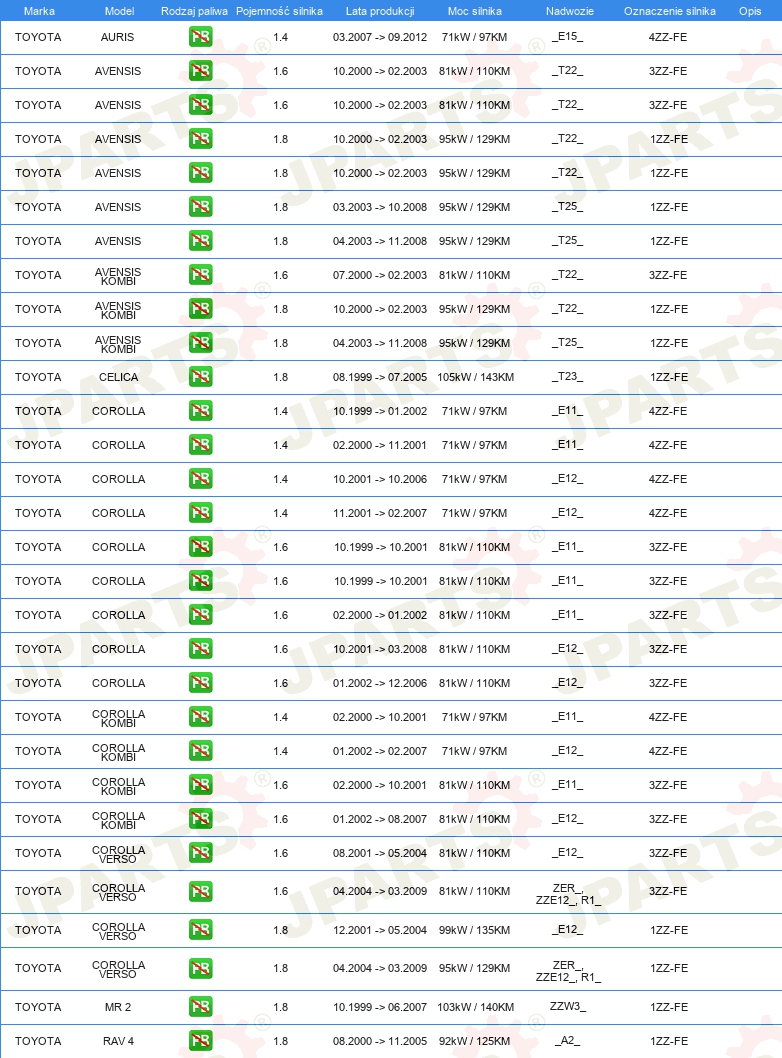Click the fuel icon in the MR 2 row

coord(200,1007)
